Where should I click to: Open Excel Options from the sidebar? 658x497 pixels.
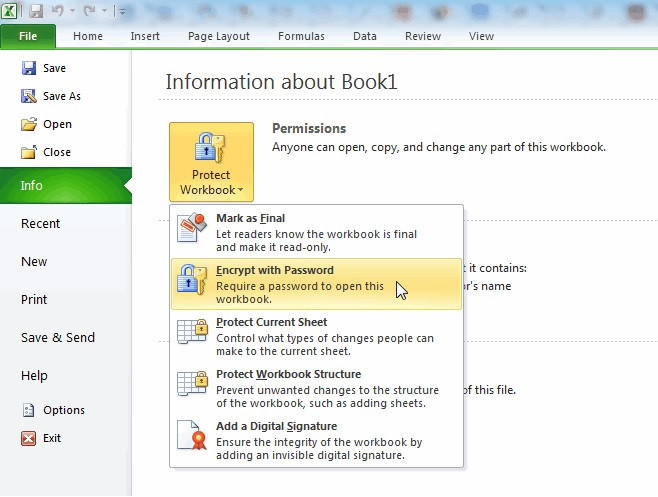[63, 410]
